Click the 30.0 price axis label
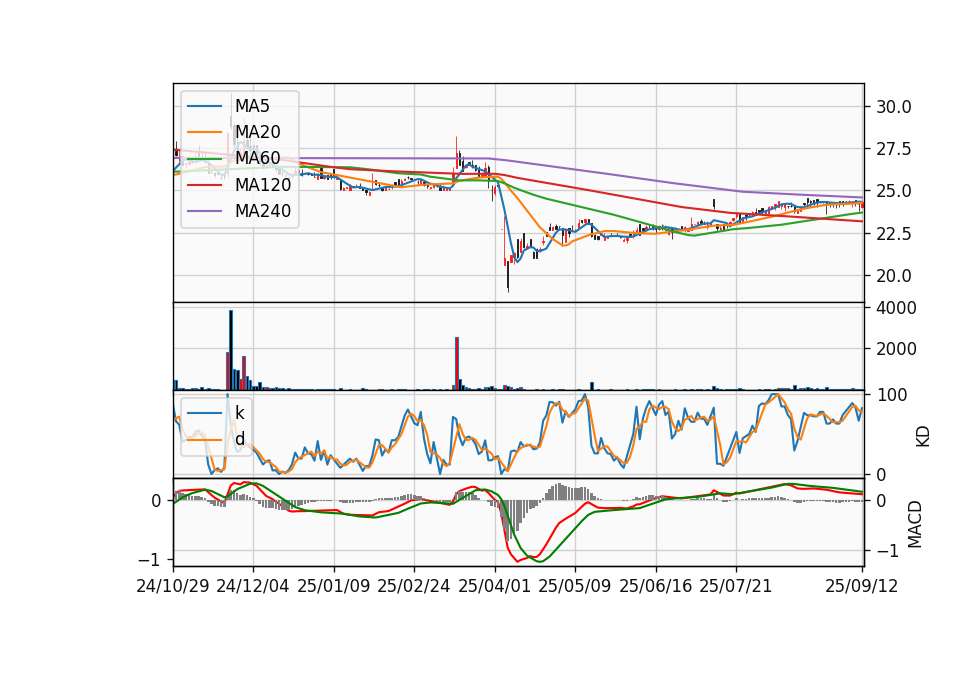Image resolution: width=960 pixels, height=690 pixels. (893, 107)
